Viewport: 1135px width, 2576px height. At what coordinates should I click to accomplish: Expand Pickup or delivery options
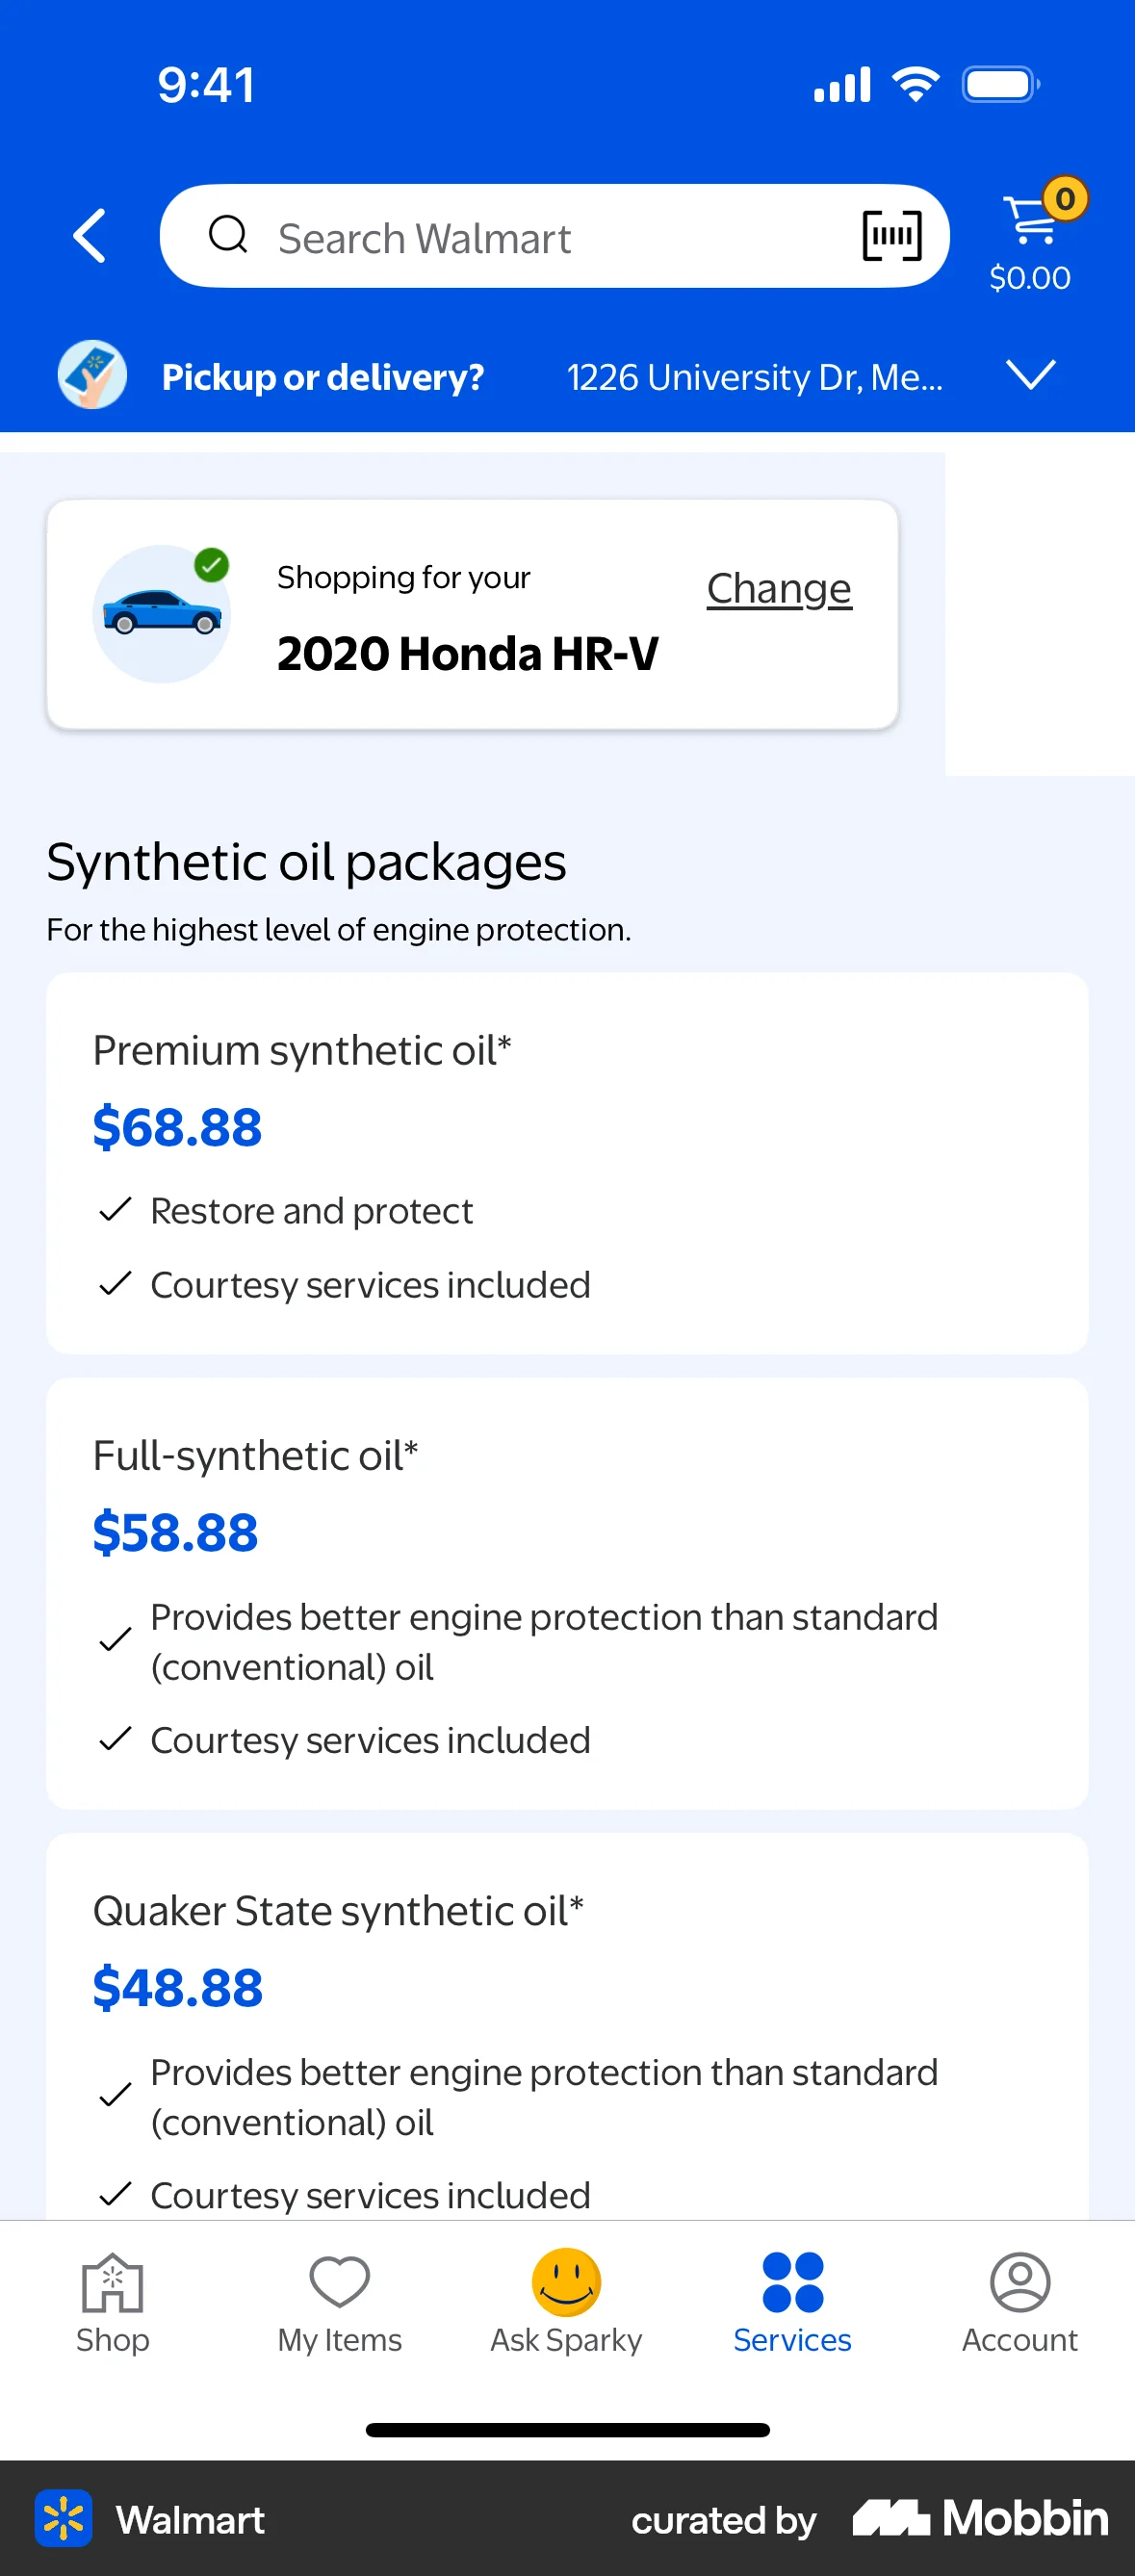tap(322, 377)
